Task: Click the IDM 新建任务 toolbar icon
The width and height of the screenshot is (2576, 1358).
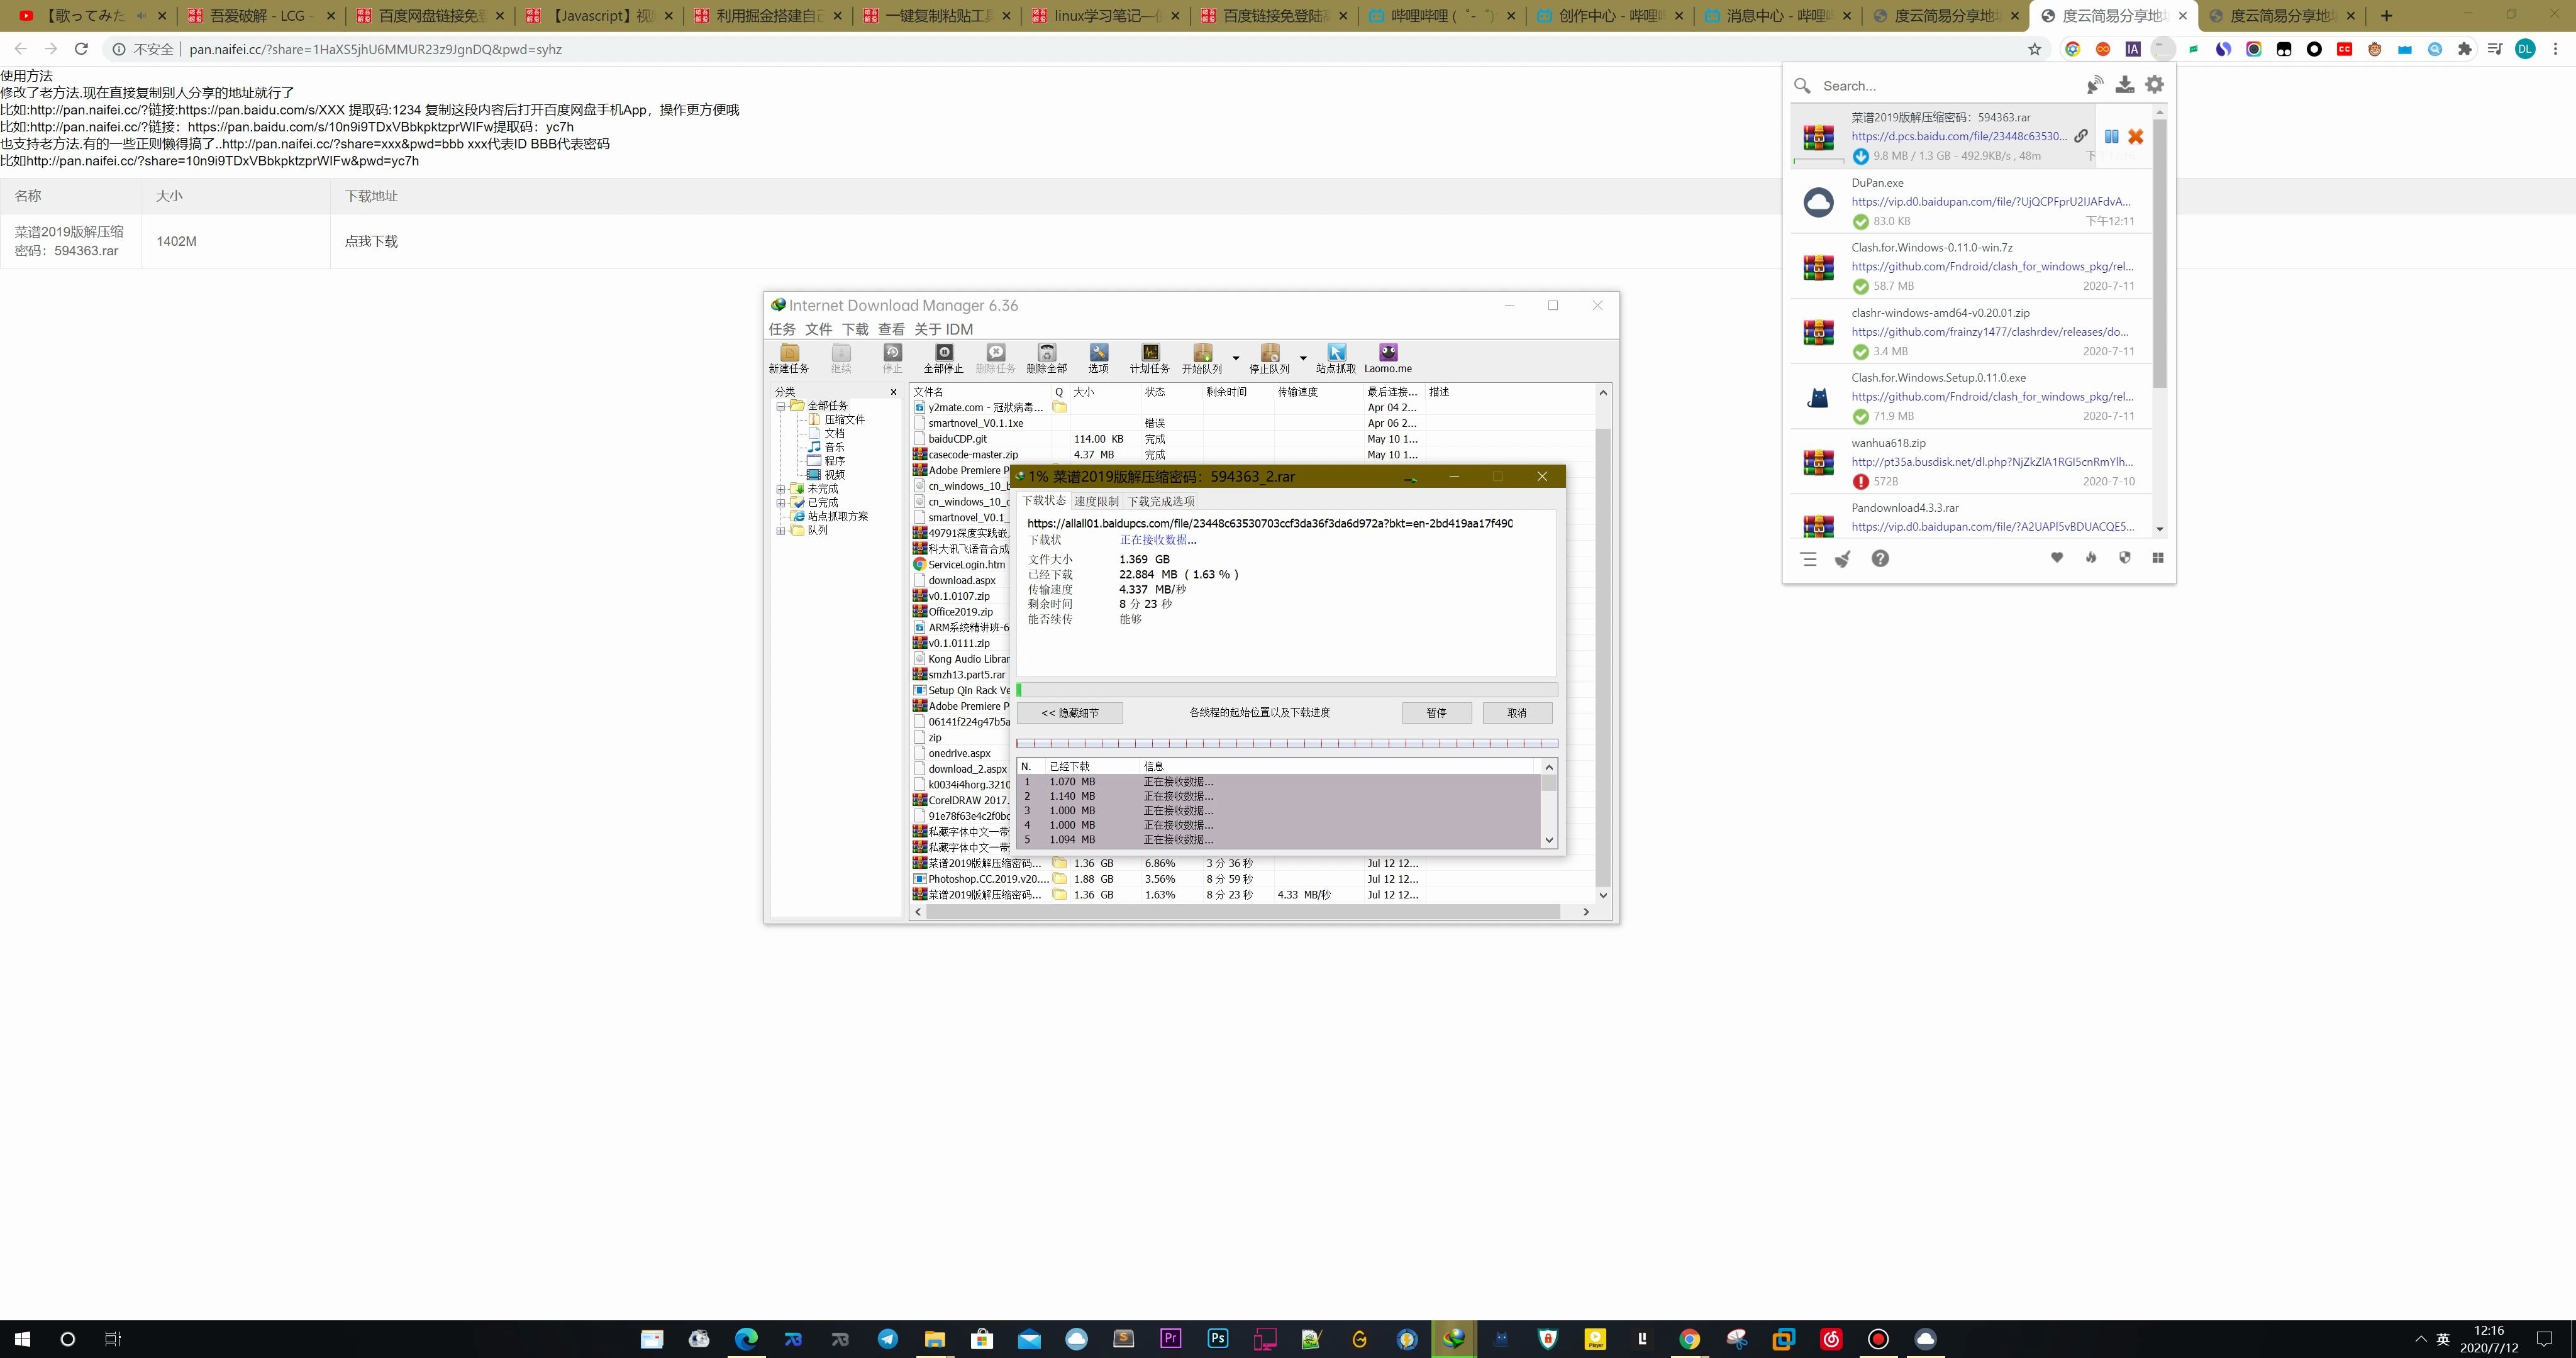Action: 789,358
